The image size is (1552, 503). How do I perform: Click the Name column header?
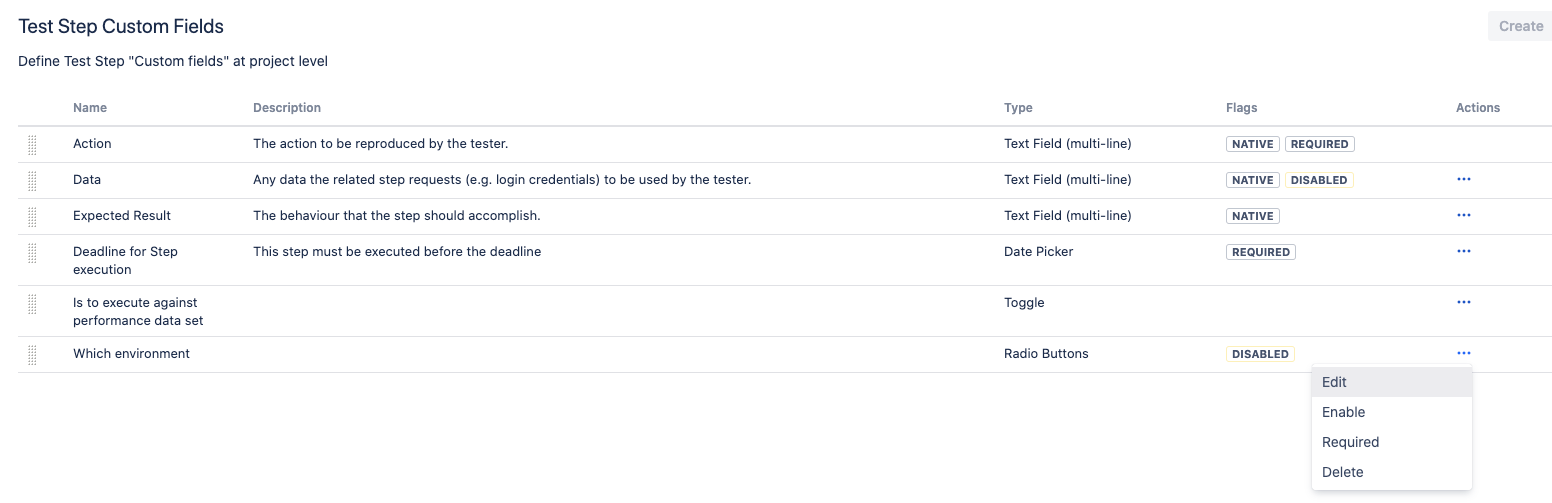tap(90, 108)
